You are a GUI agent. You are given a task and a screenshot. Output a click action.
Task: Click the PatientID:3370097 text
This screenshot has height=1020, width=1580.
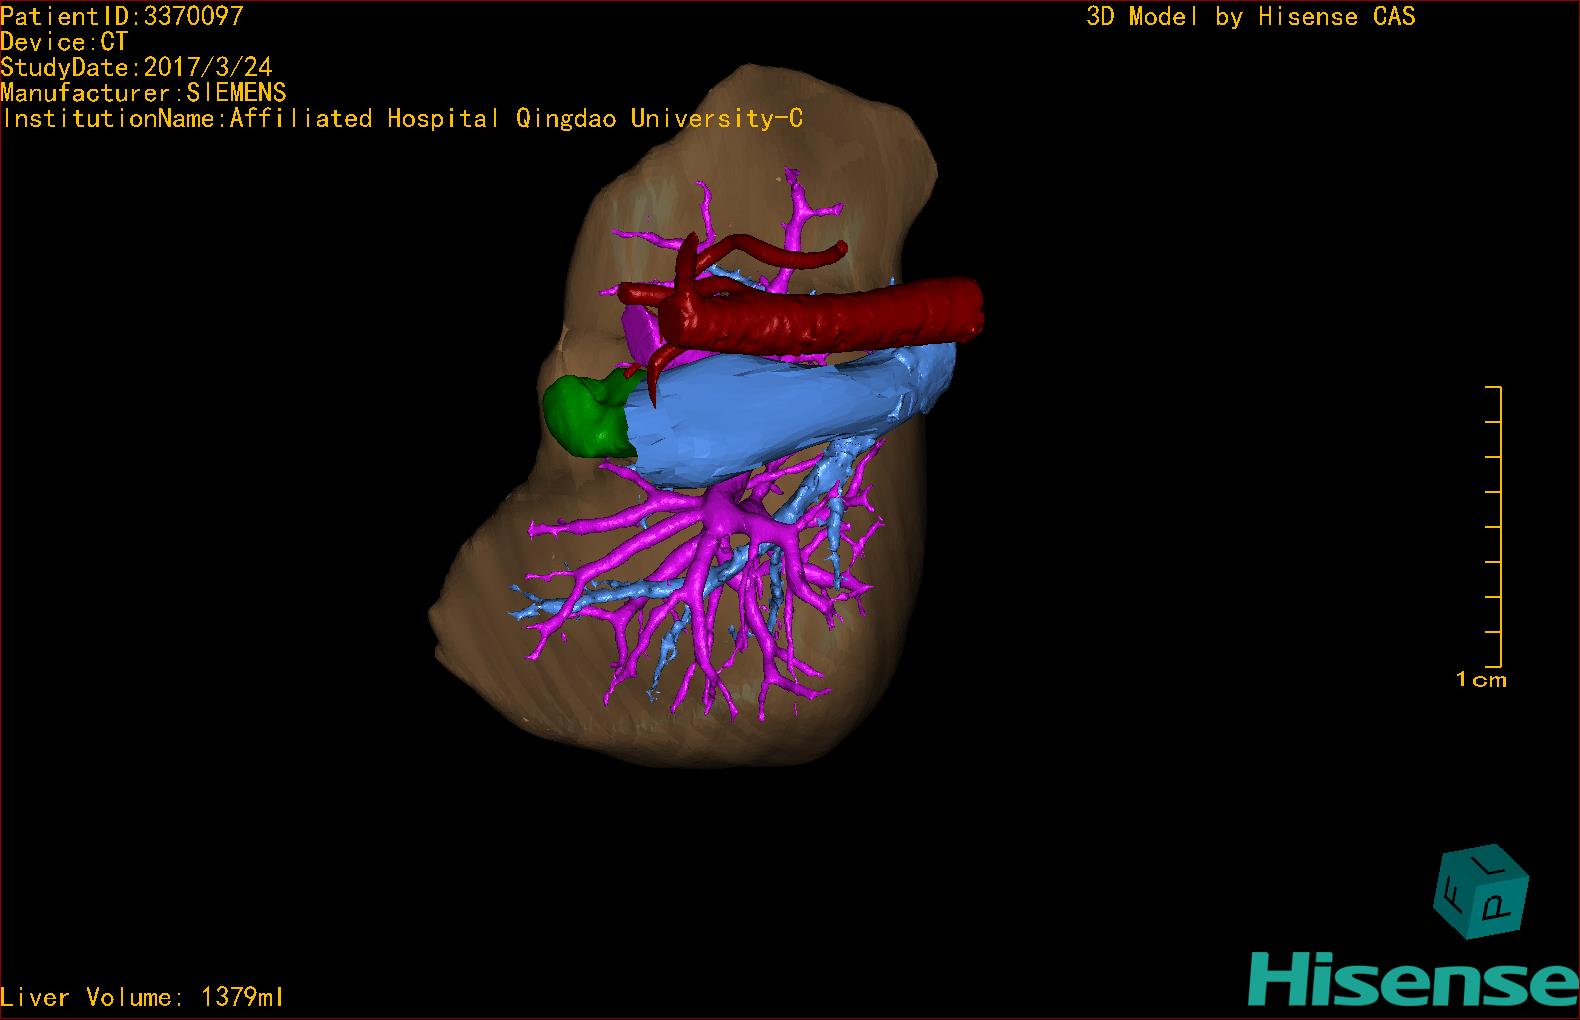tap(121, 16)
